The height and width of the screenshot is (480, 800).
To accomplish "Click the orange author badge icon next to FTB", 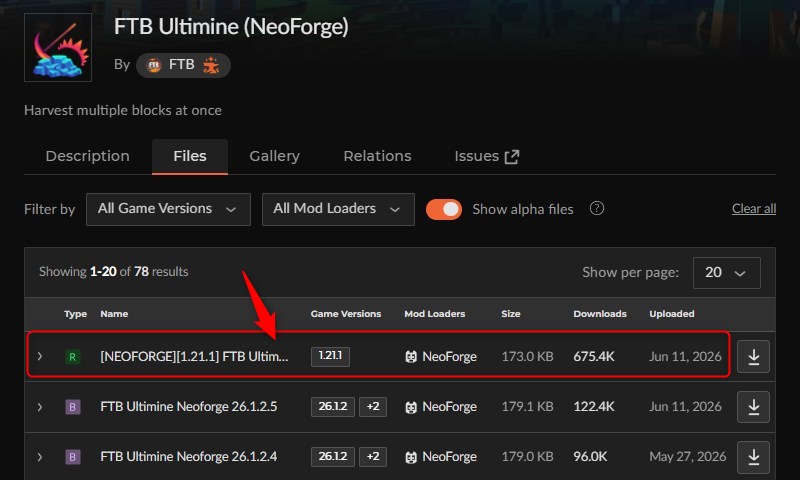I will pos(211,65).
